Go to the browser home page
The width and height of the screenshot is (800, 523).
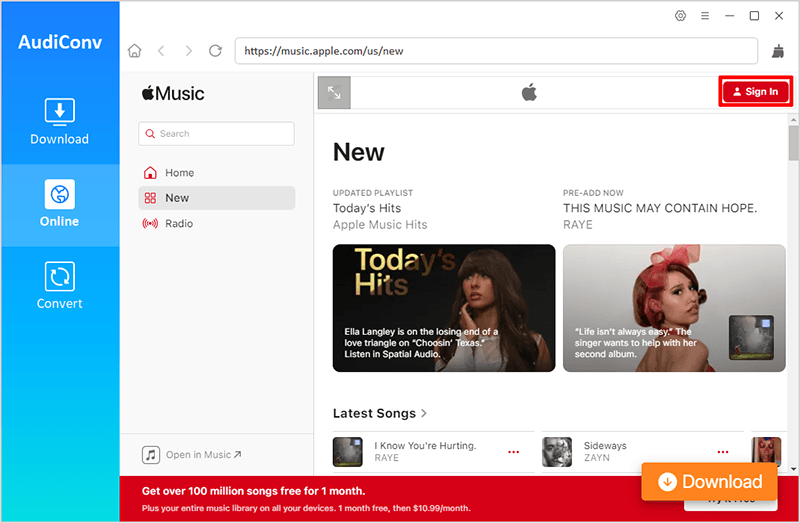pos(135,51)
